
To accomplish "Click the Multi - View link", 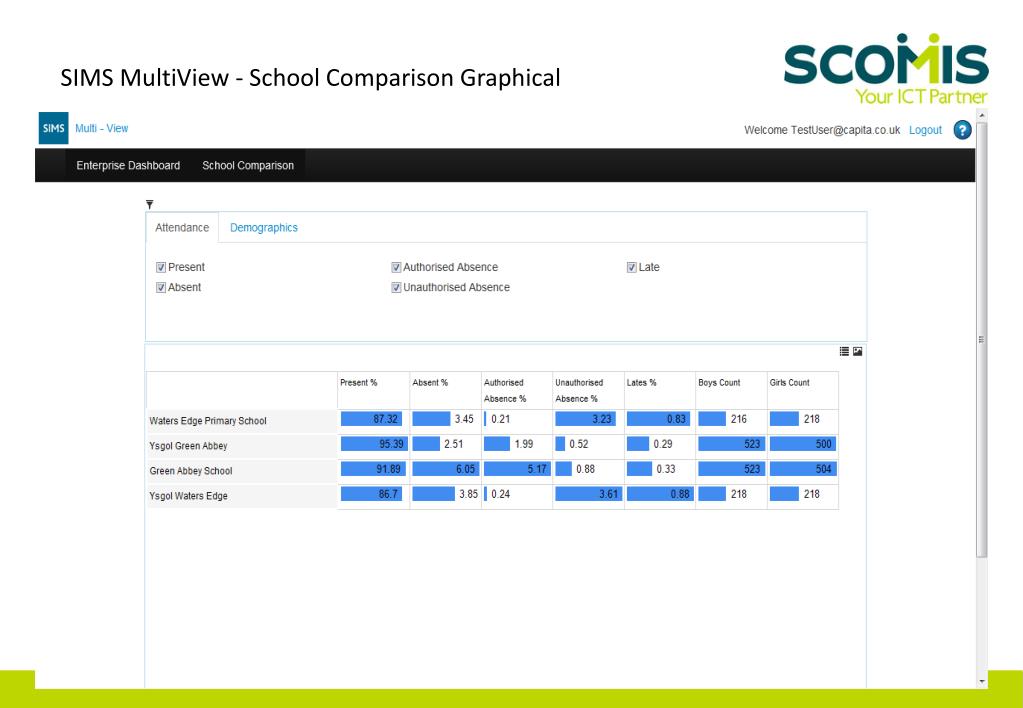I will point(102,129).
